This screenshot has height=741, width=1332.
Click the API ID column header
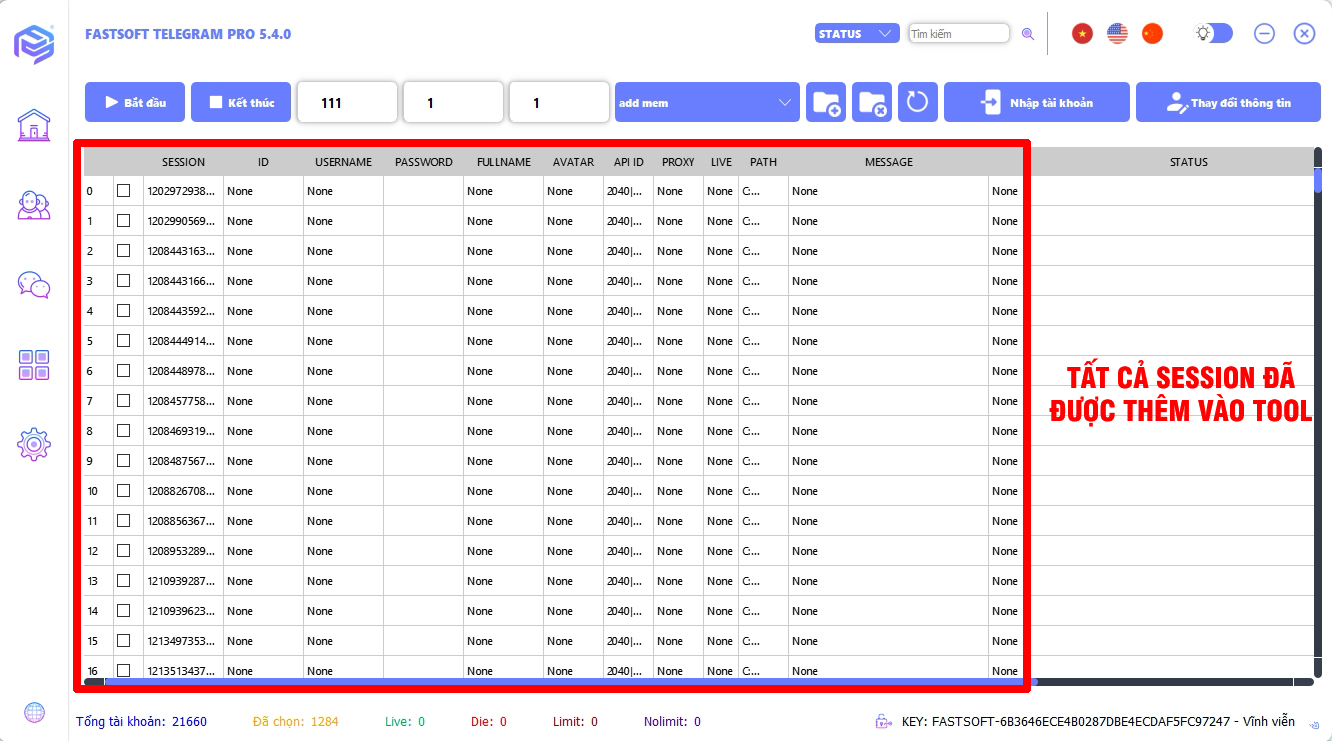(629, 162)
